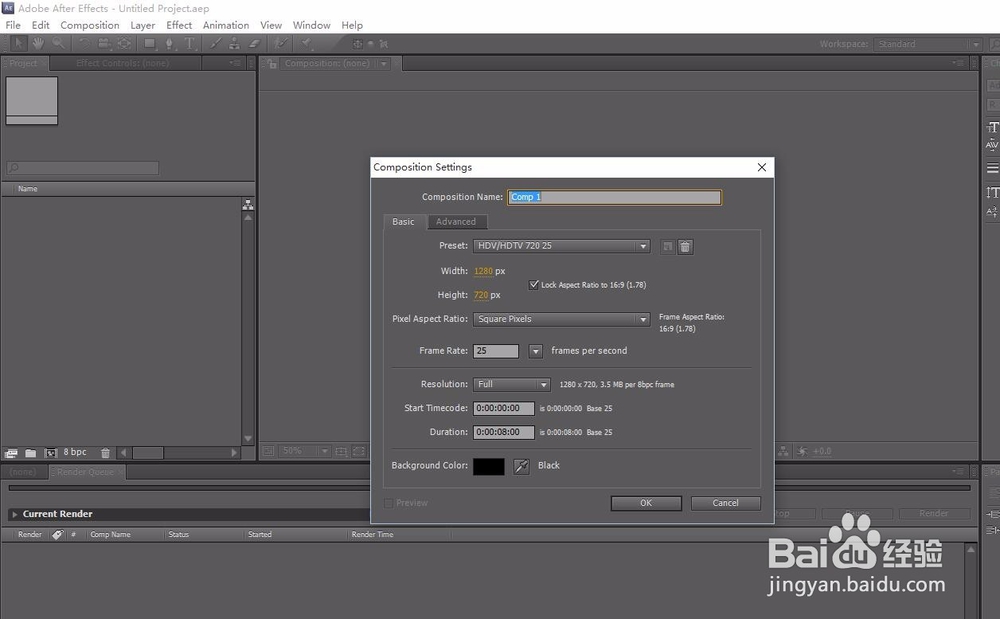Select the Zoom magnifier tool

[59, 43]
